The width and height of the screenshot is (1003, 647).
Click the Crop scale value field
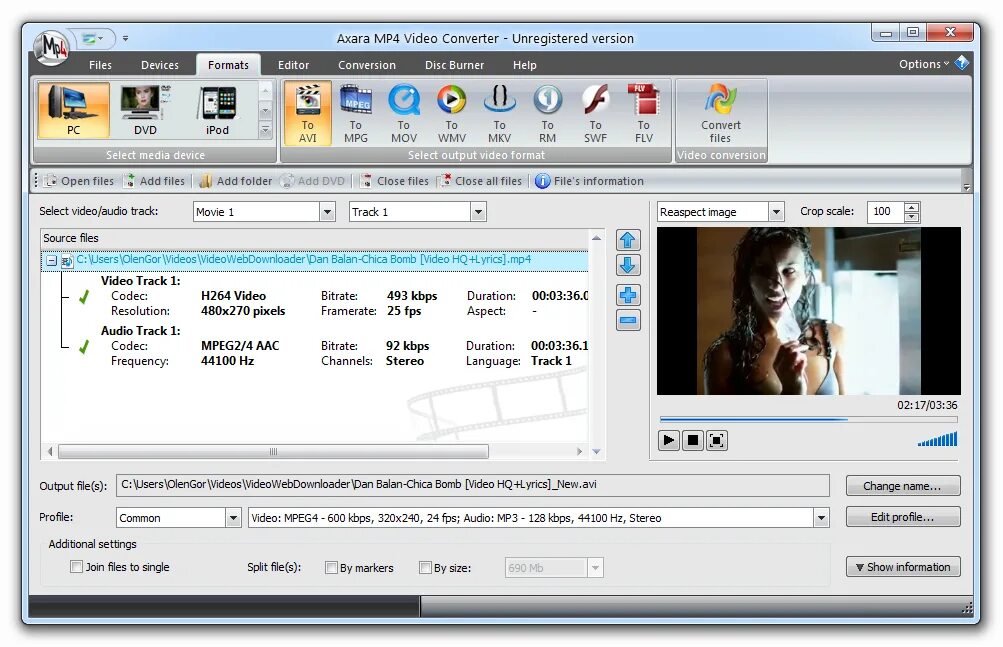pos(886,212)
